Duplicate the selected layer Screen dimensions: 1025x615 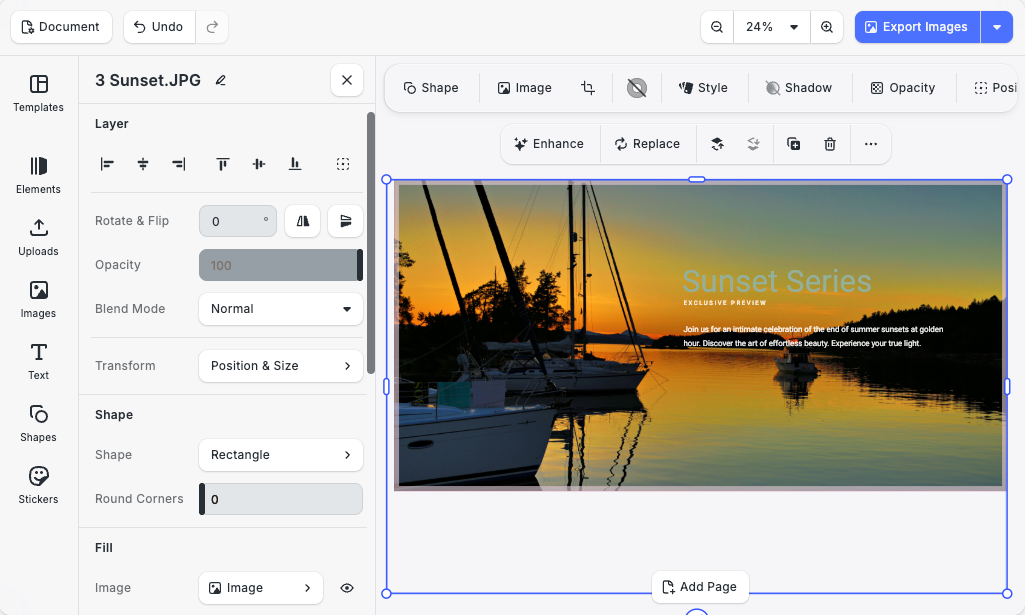point(794,144)
